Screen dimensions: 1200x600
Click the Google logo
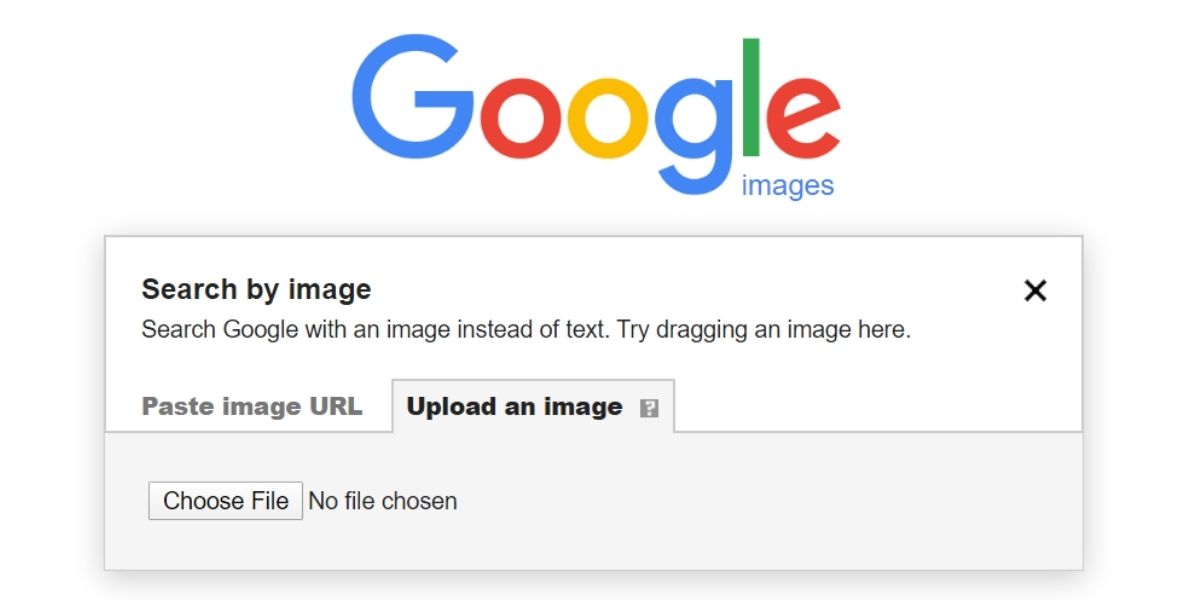pyautogui.click(x=600, y=110)
